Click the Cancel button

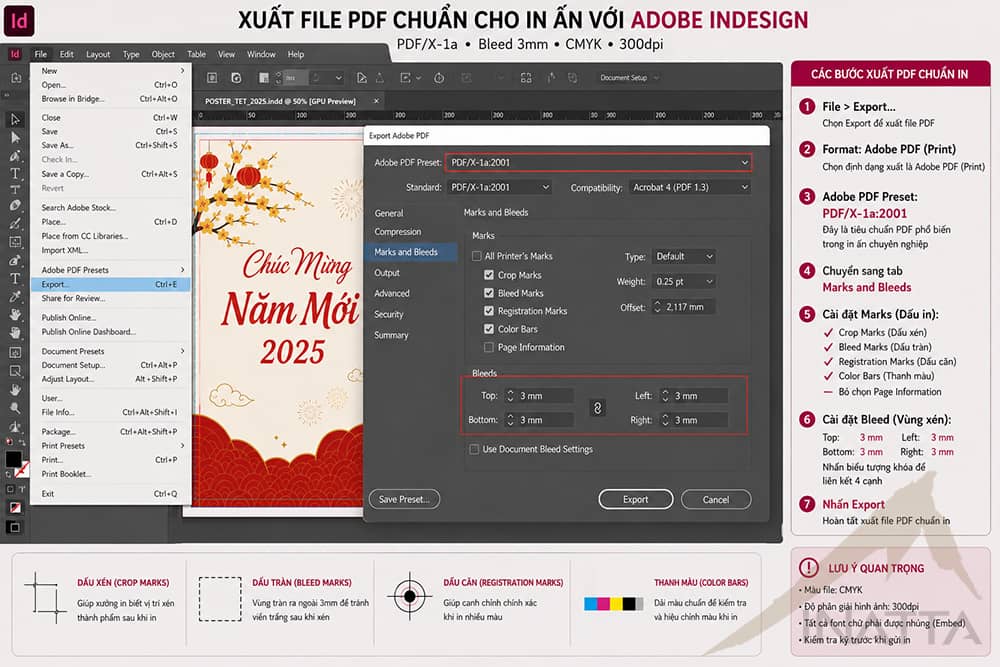716,499
